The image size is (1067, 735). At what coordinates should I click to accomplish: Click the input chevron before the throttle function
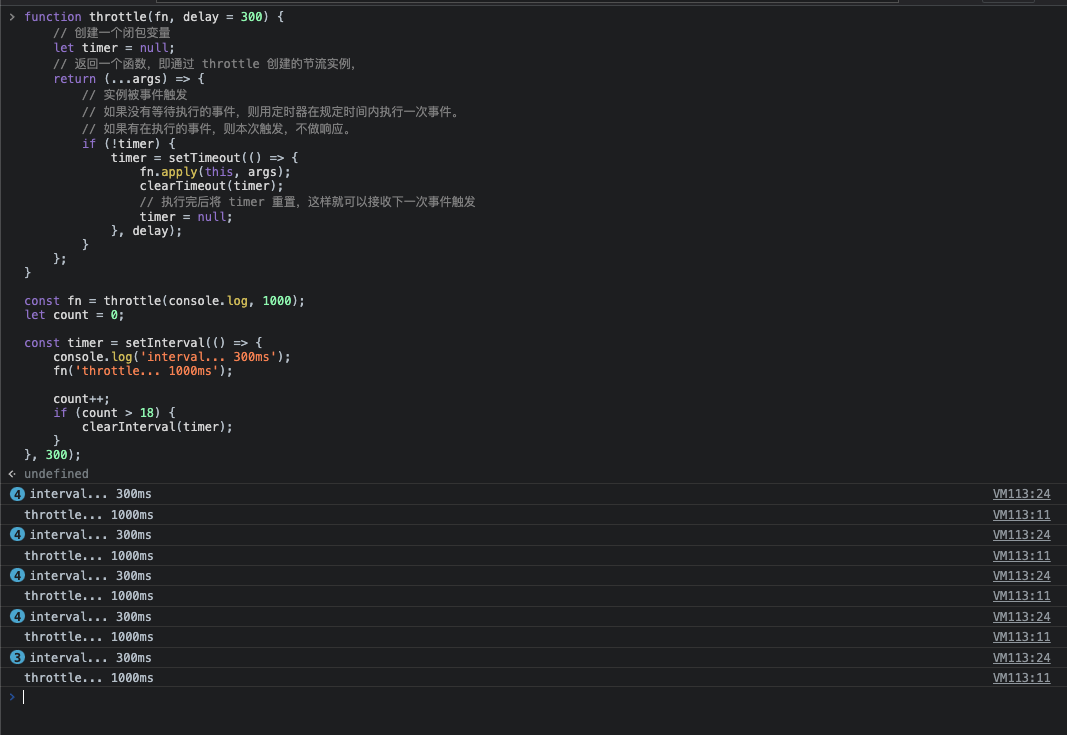12,17
